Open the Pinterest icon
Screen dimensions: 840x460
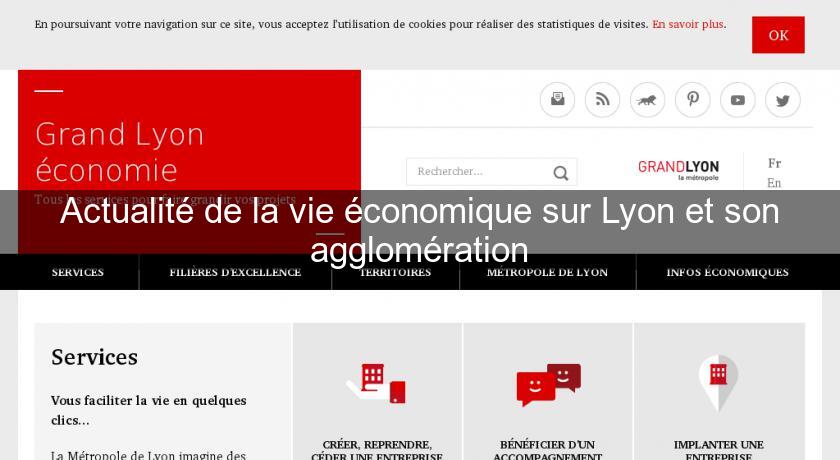tap(693, 100)
